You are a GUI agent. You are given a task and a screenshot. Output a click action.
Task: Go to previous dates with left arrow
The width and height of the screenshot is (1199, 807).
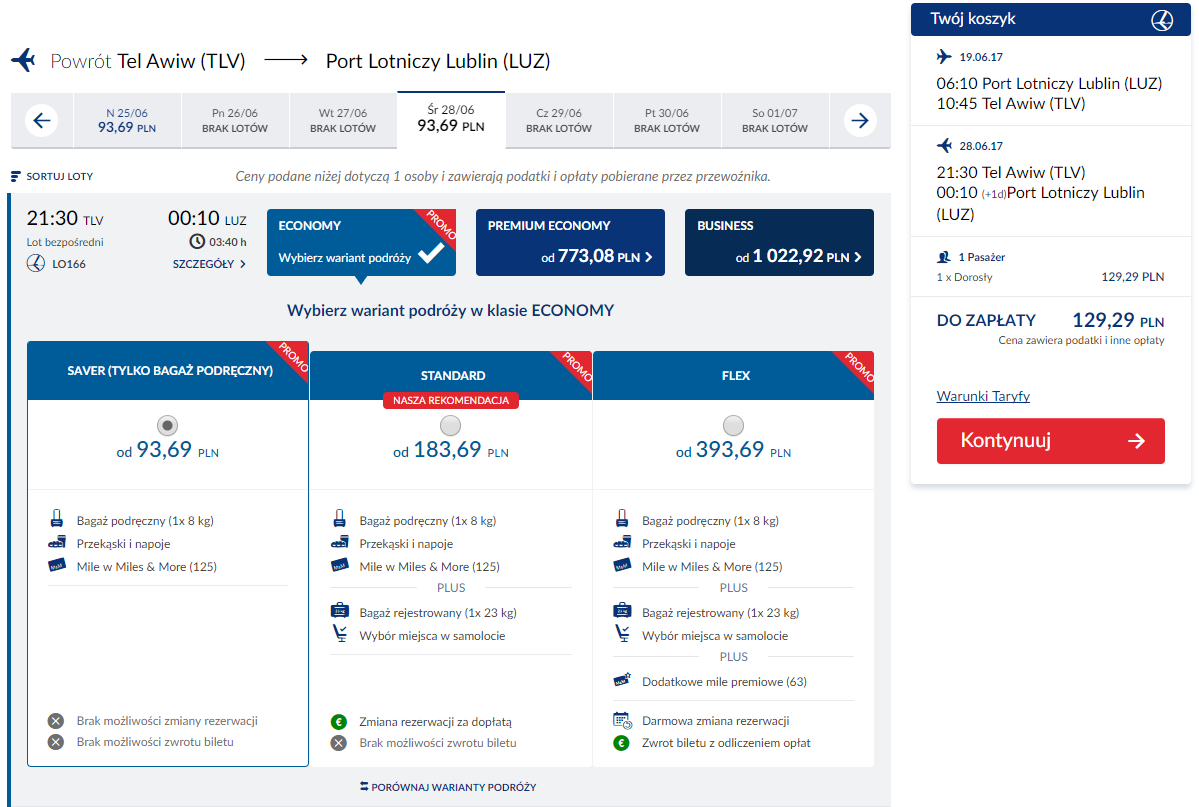[42, 120]
